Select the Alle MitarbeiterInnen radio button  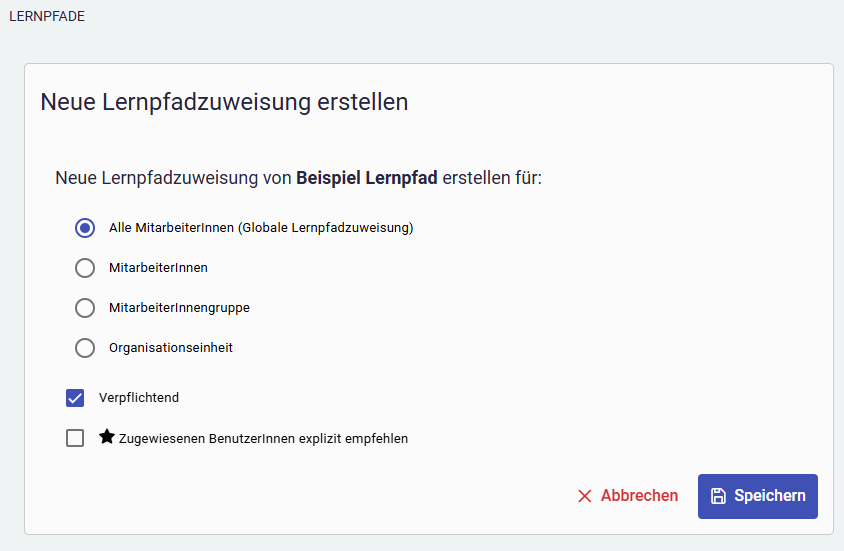[x=85, y=228]
